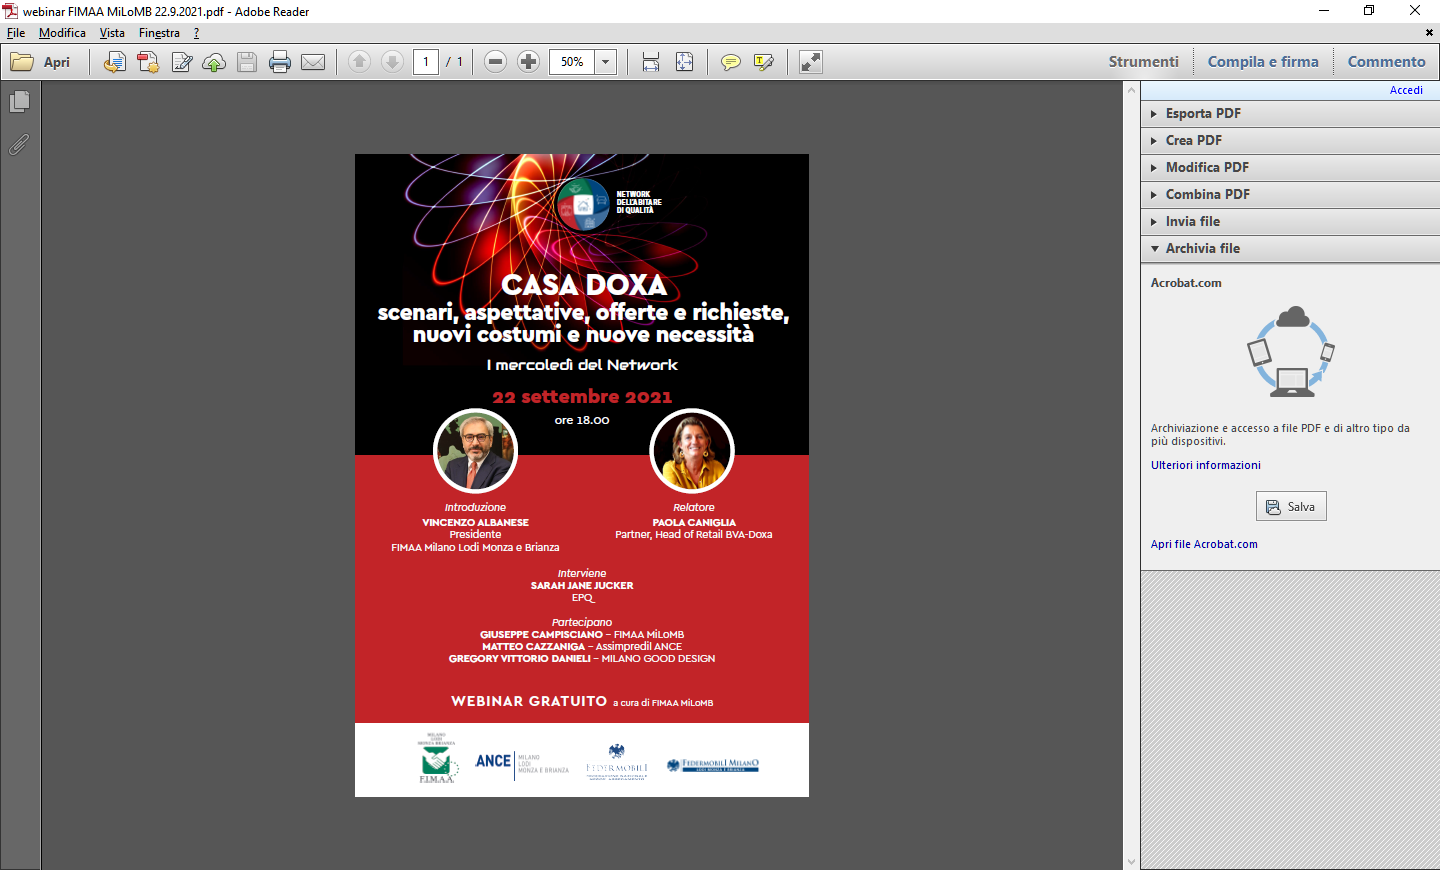The image size is (1440, 870).
Task: Print the document using printer icon
Action: pyautogui.click(x=280, y=62)
